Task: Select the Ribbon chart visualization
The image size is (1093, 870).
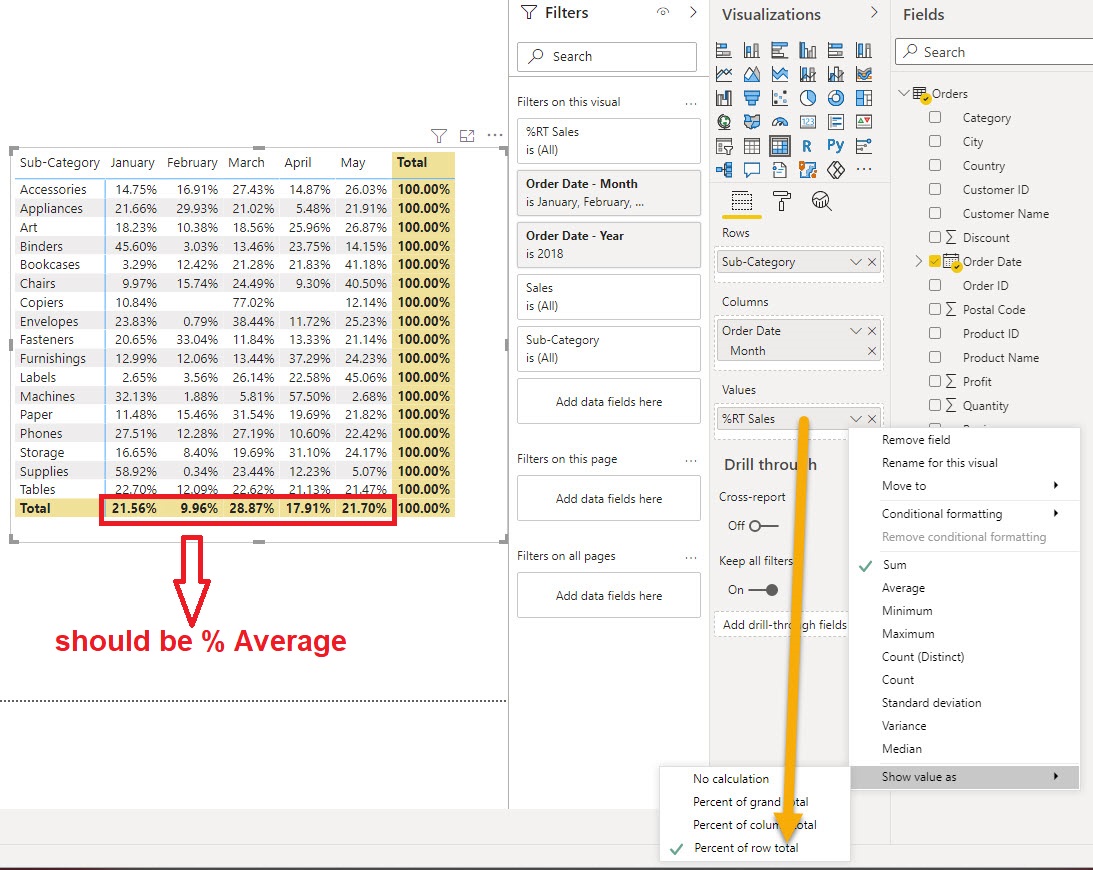Action: 864,74
